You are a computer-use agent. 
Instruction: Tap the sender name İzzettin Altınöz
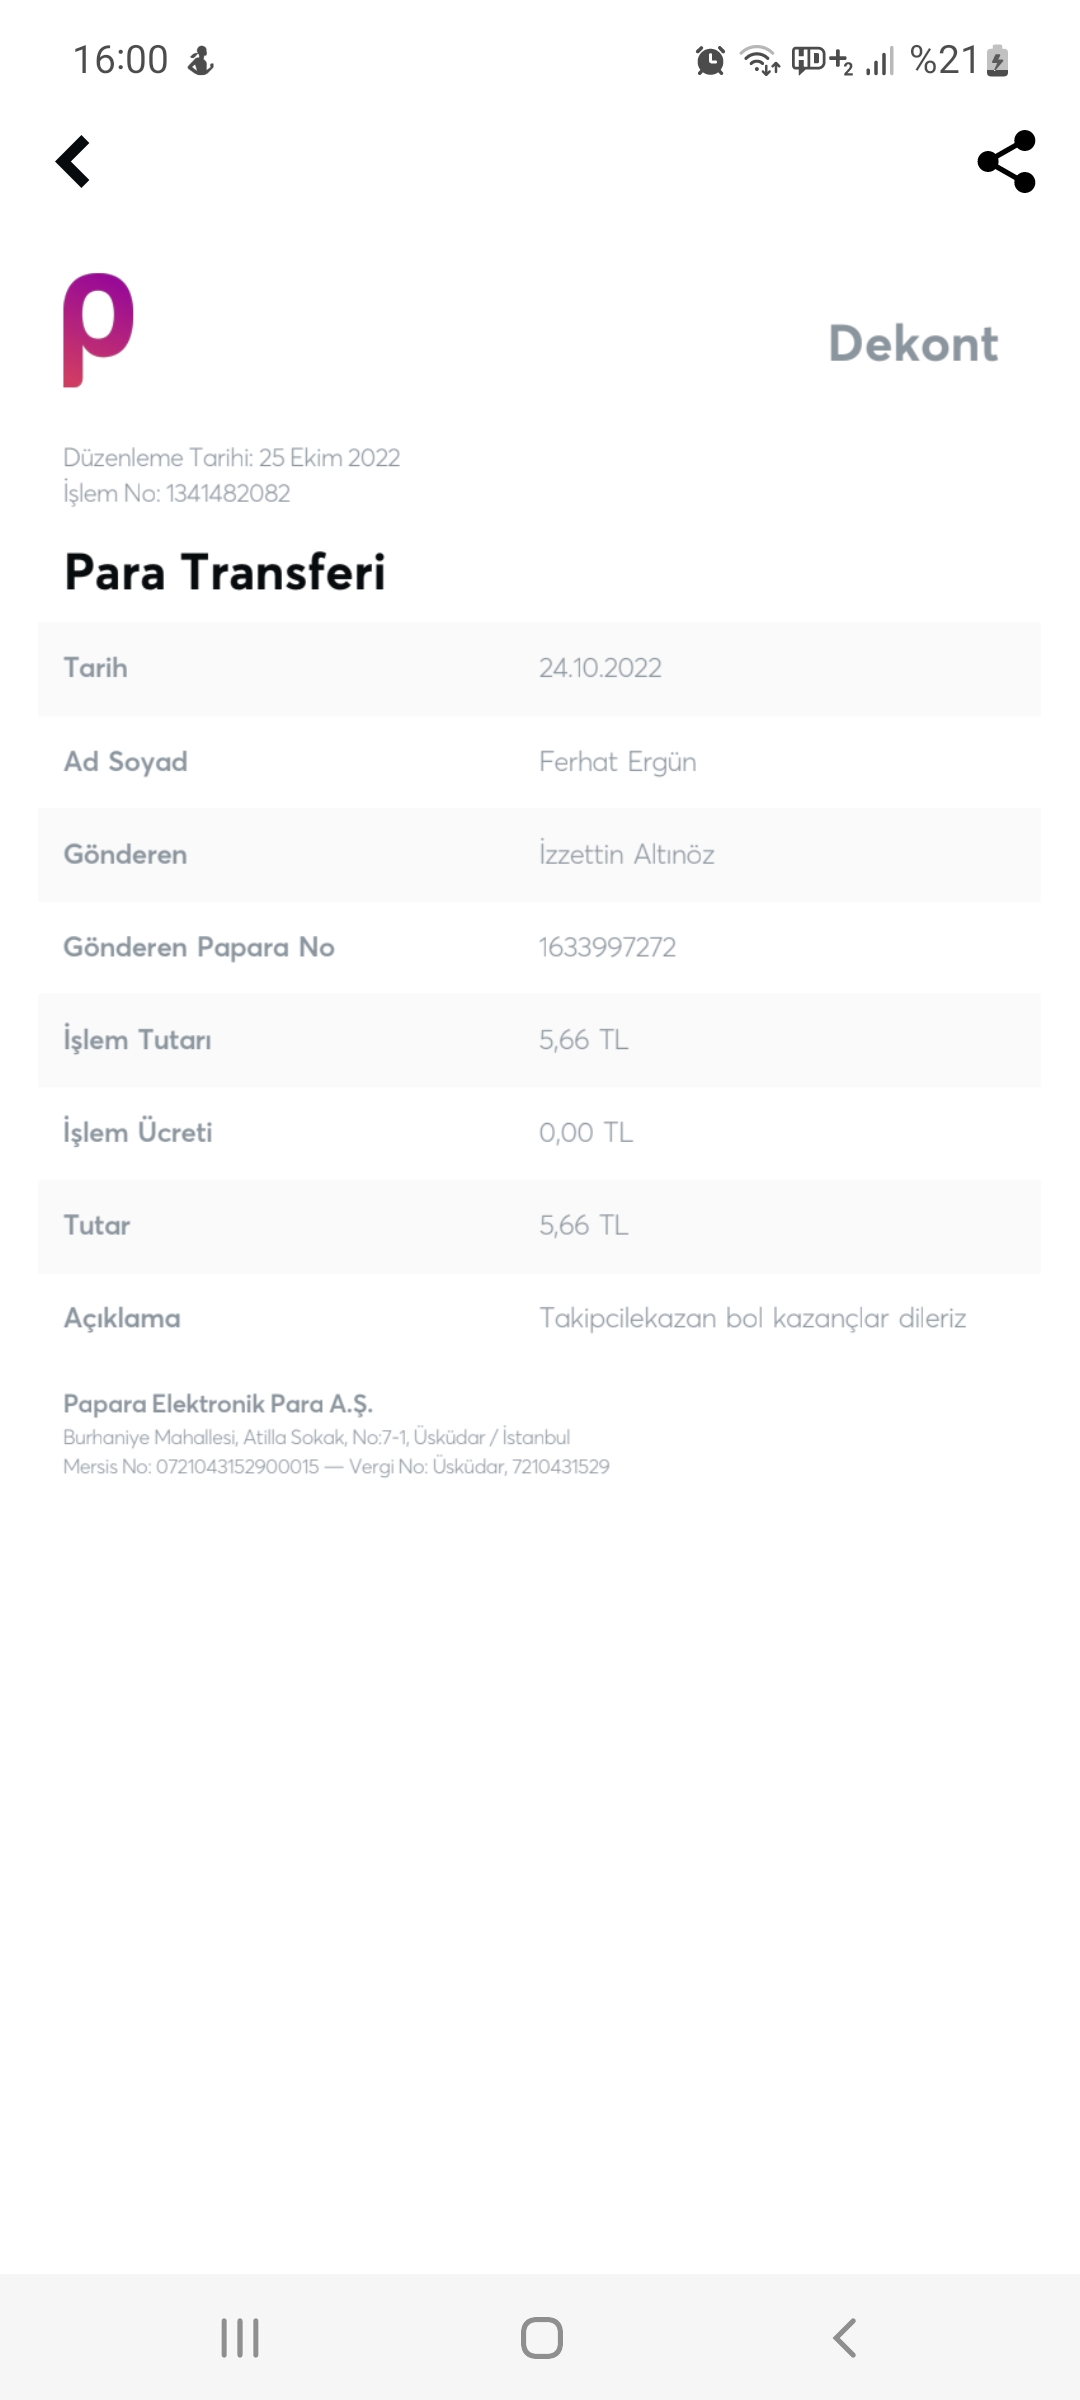pyautogui.click(x=626, y=855)
